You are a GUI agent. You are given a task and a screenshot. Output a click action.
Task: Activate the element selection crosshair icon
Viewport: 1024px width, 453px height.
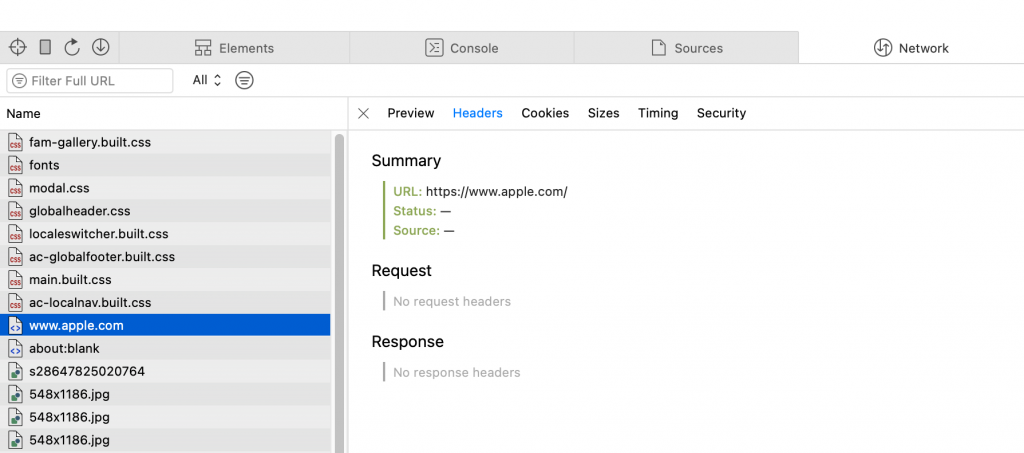tap(18, 47)
